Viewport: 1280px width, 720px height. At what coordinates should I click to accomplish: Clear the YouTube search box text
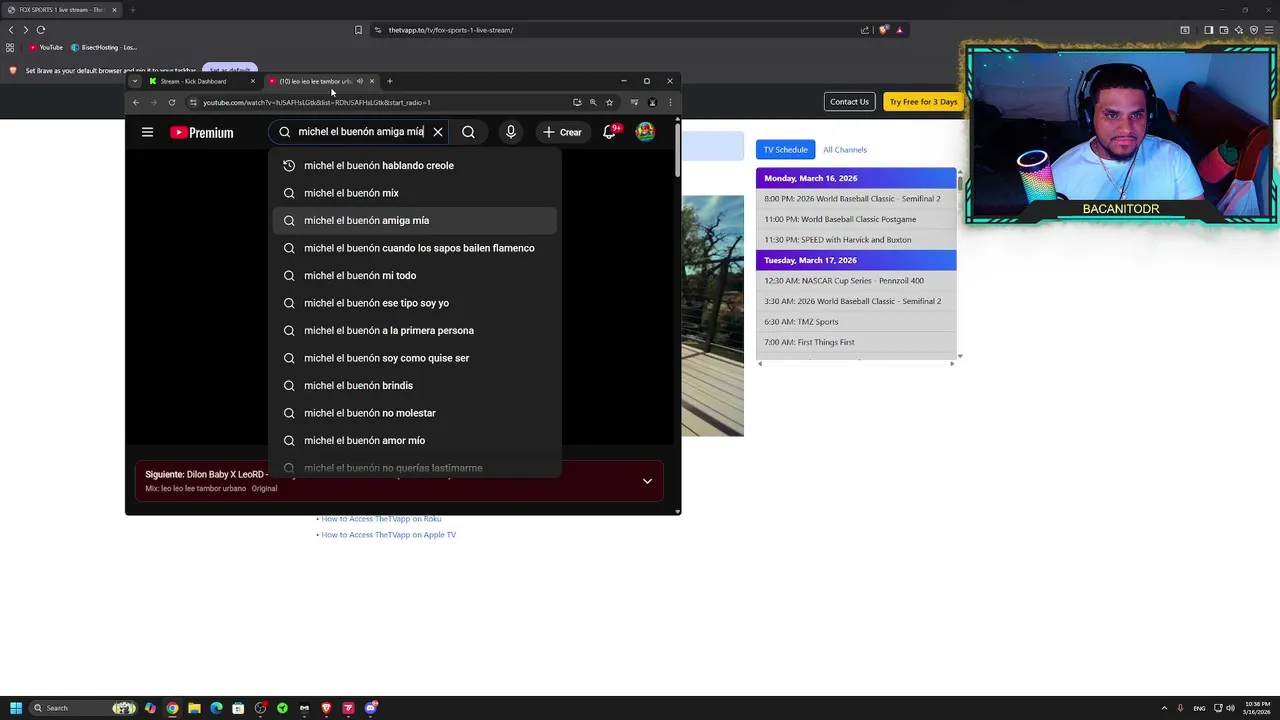[x=437, y=132]
